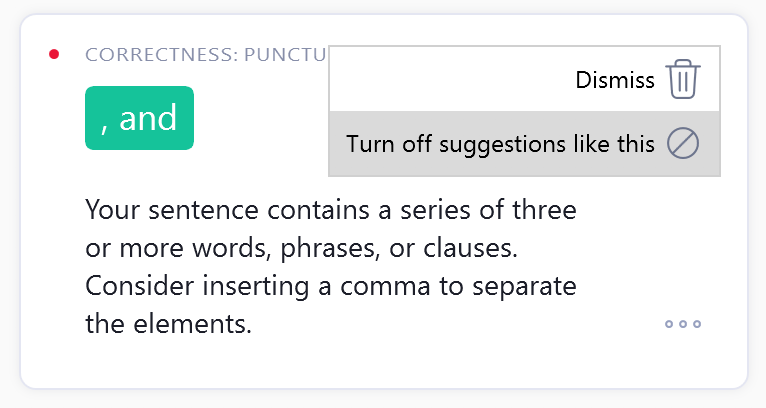Disable this suggestion type via the slashed-circle icon
766x408 pixels.
(683, 144)
